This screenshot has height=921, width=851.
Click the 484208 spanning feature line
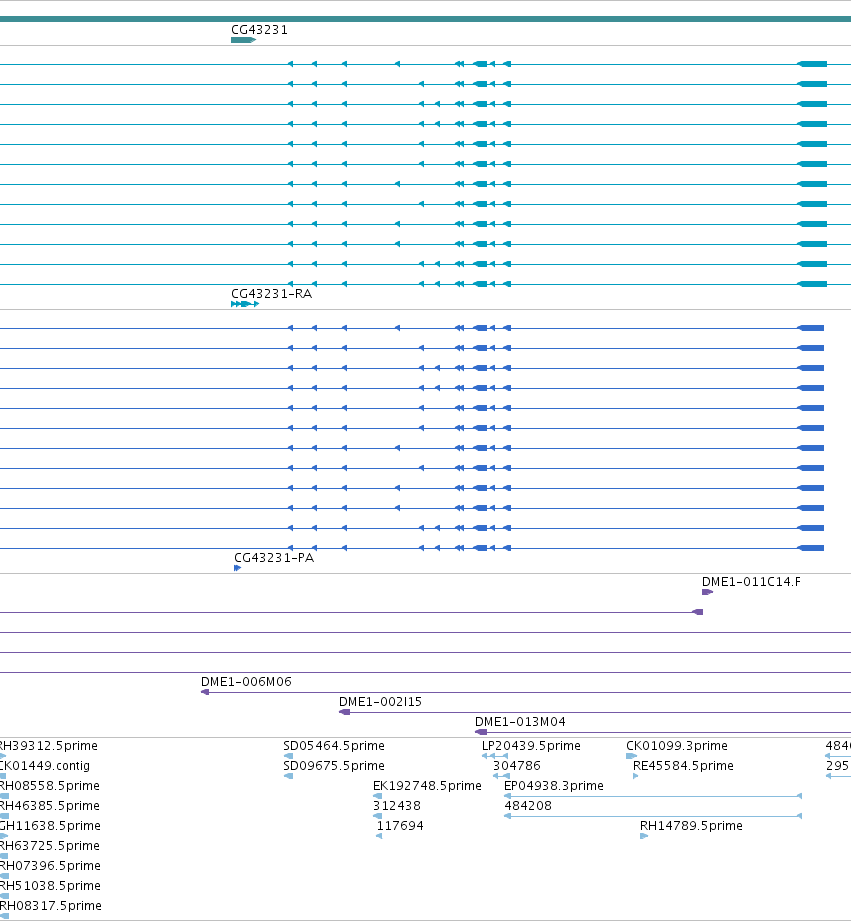(x=653, y=816)
